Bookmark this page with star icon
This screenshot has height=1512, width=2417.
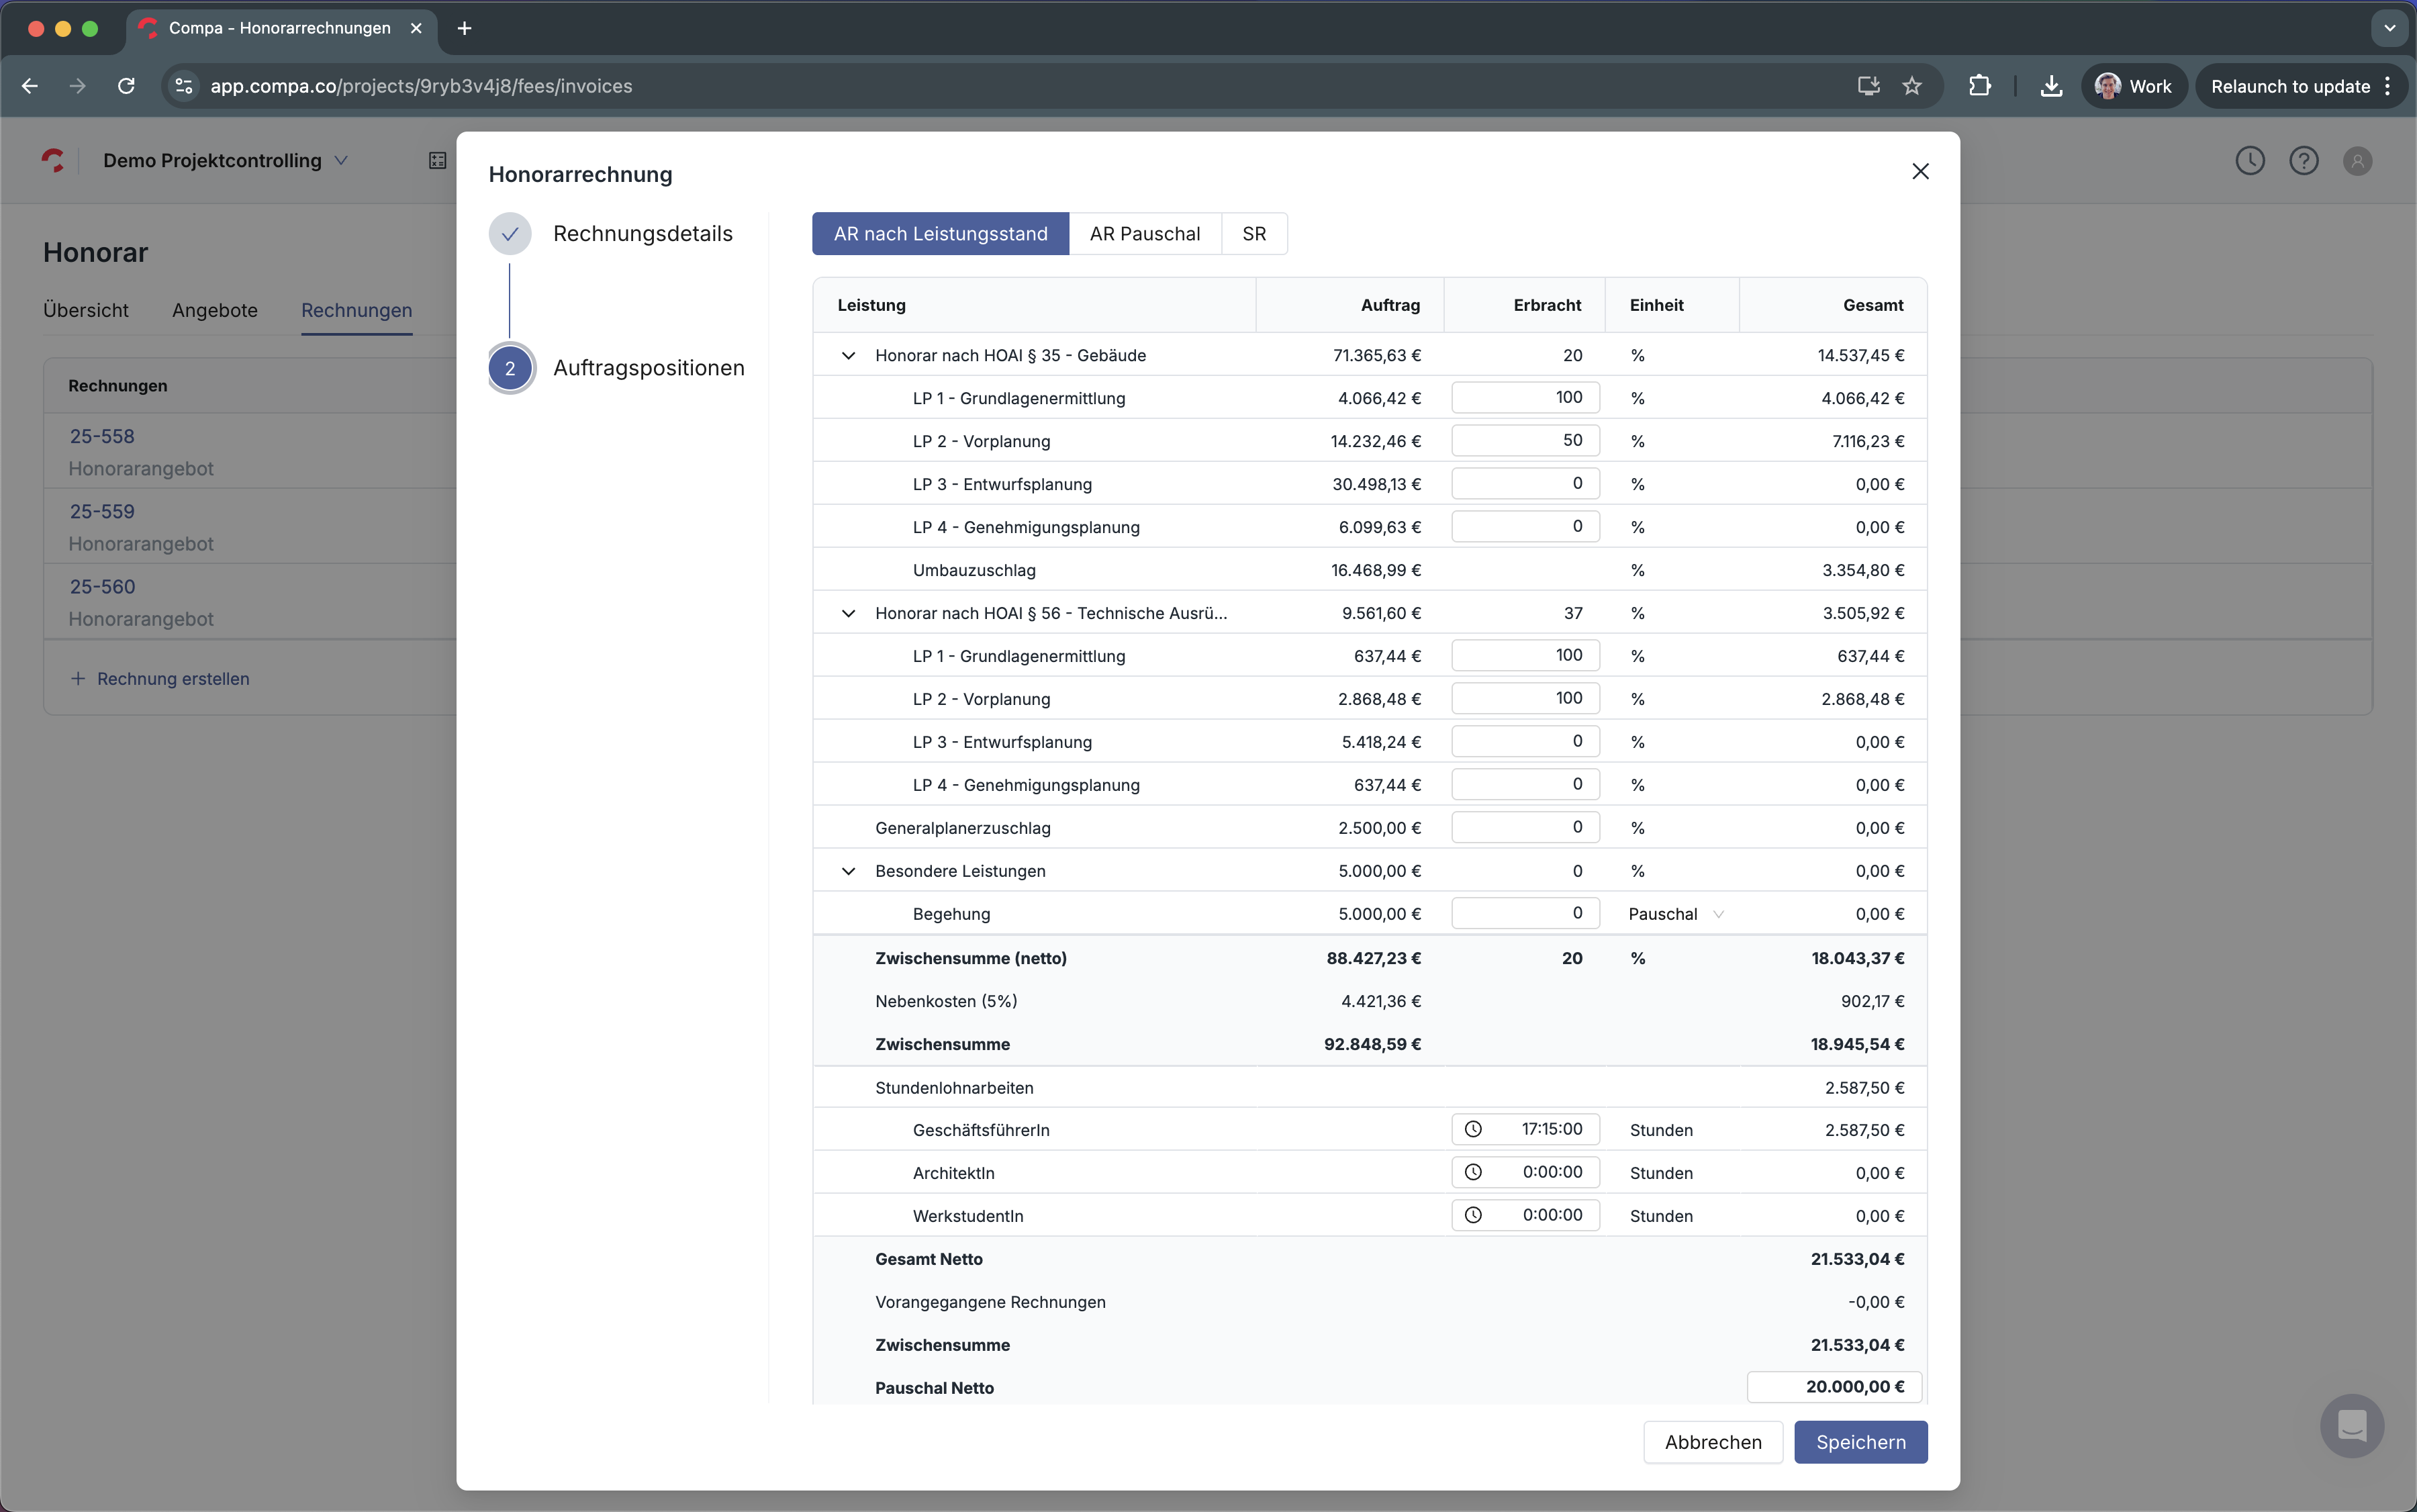click(1912, 86)
